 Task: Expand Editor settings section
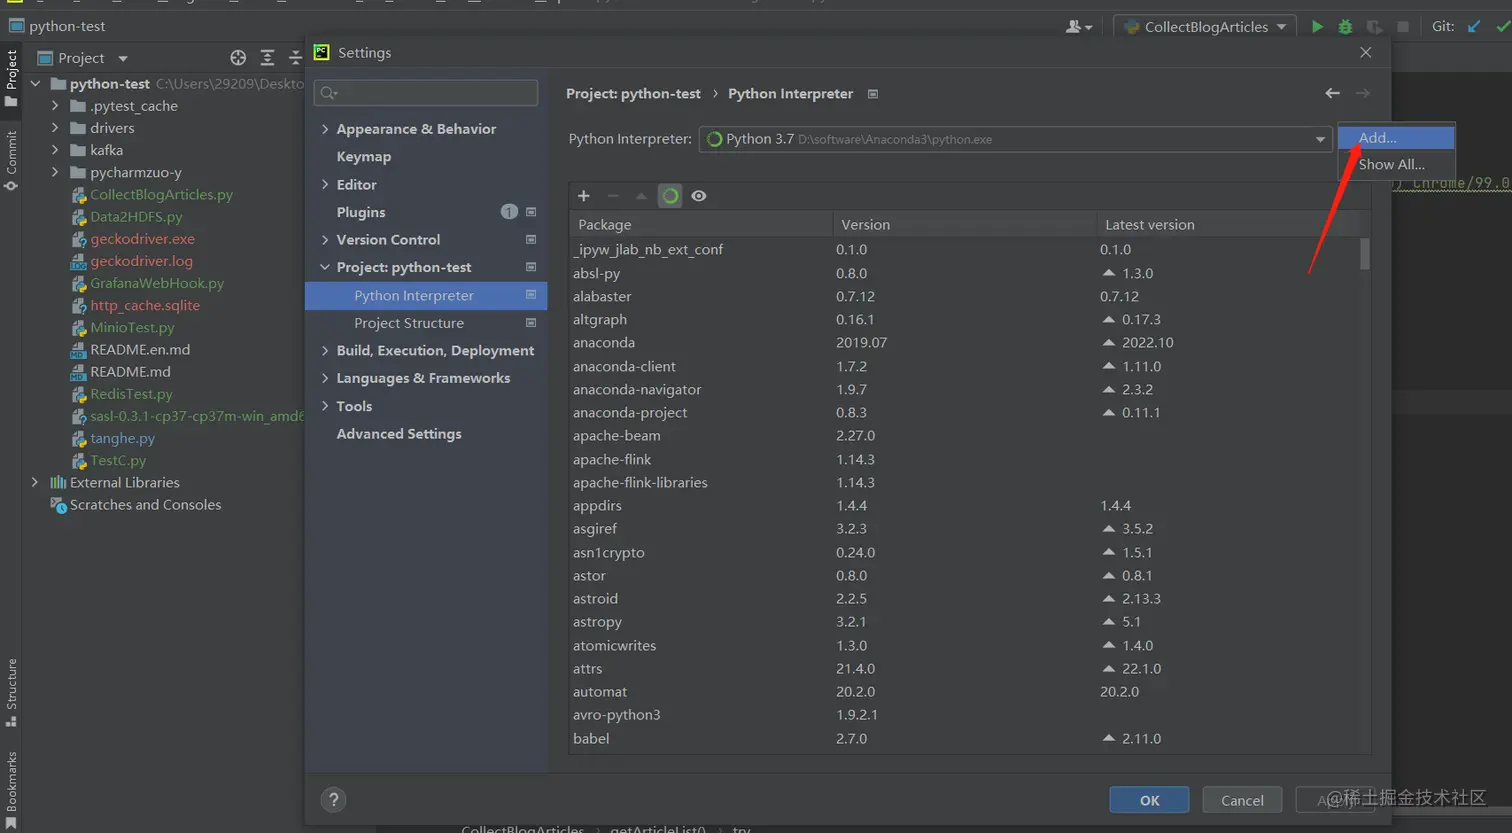point(325,184)
